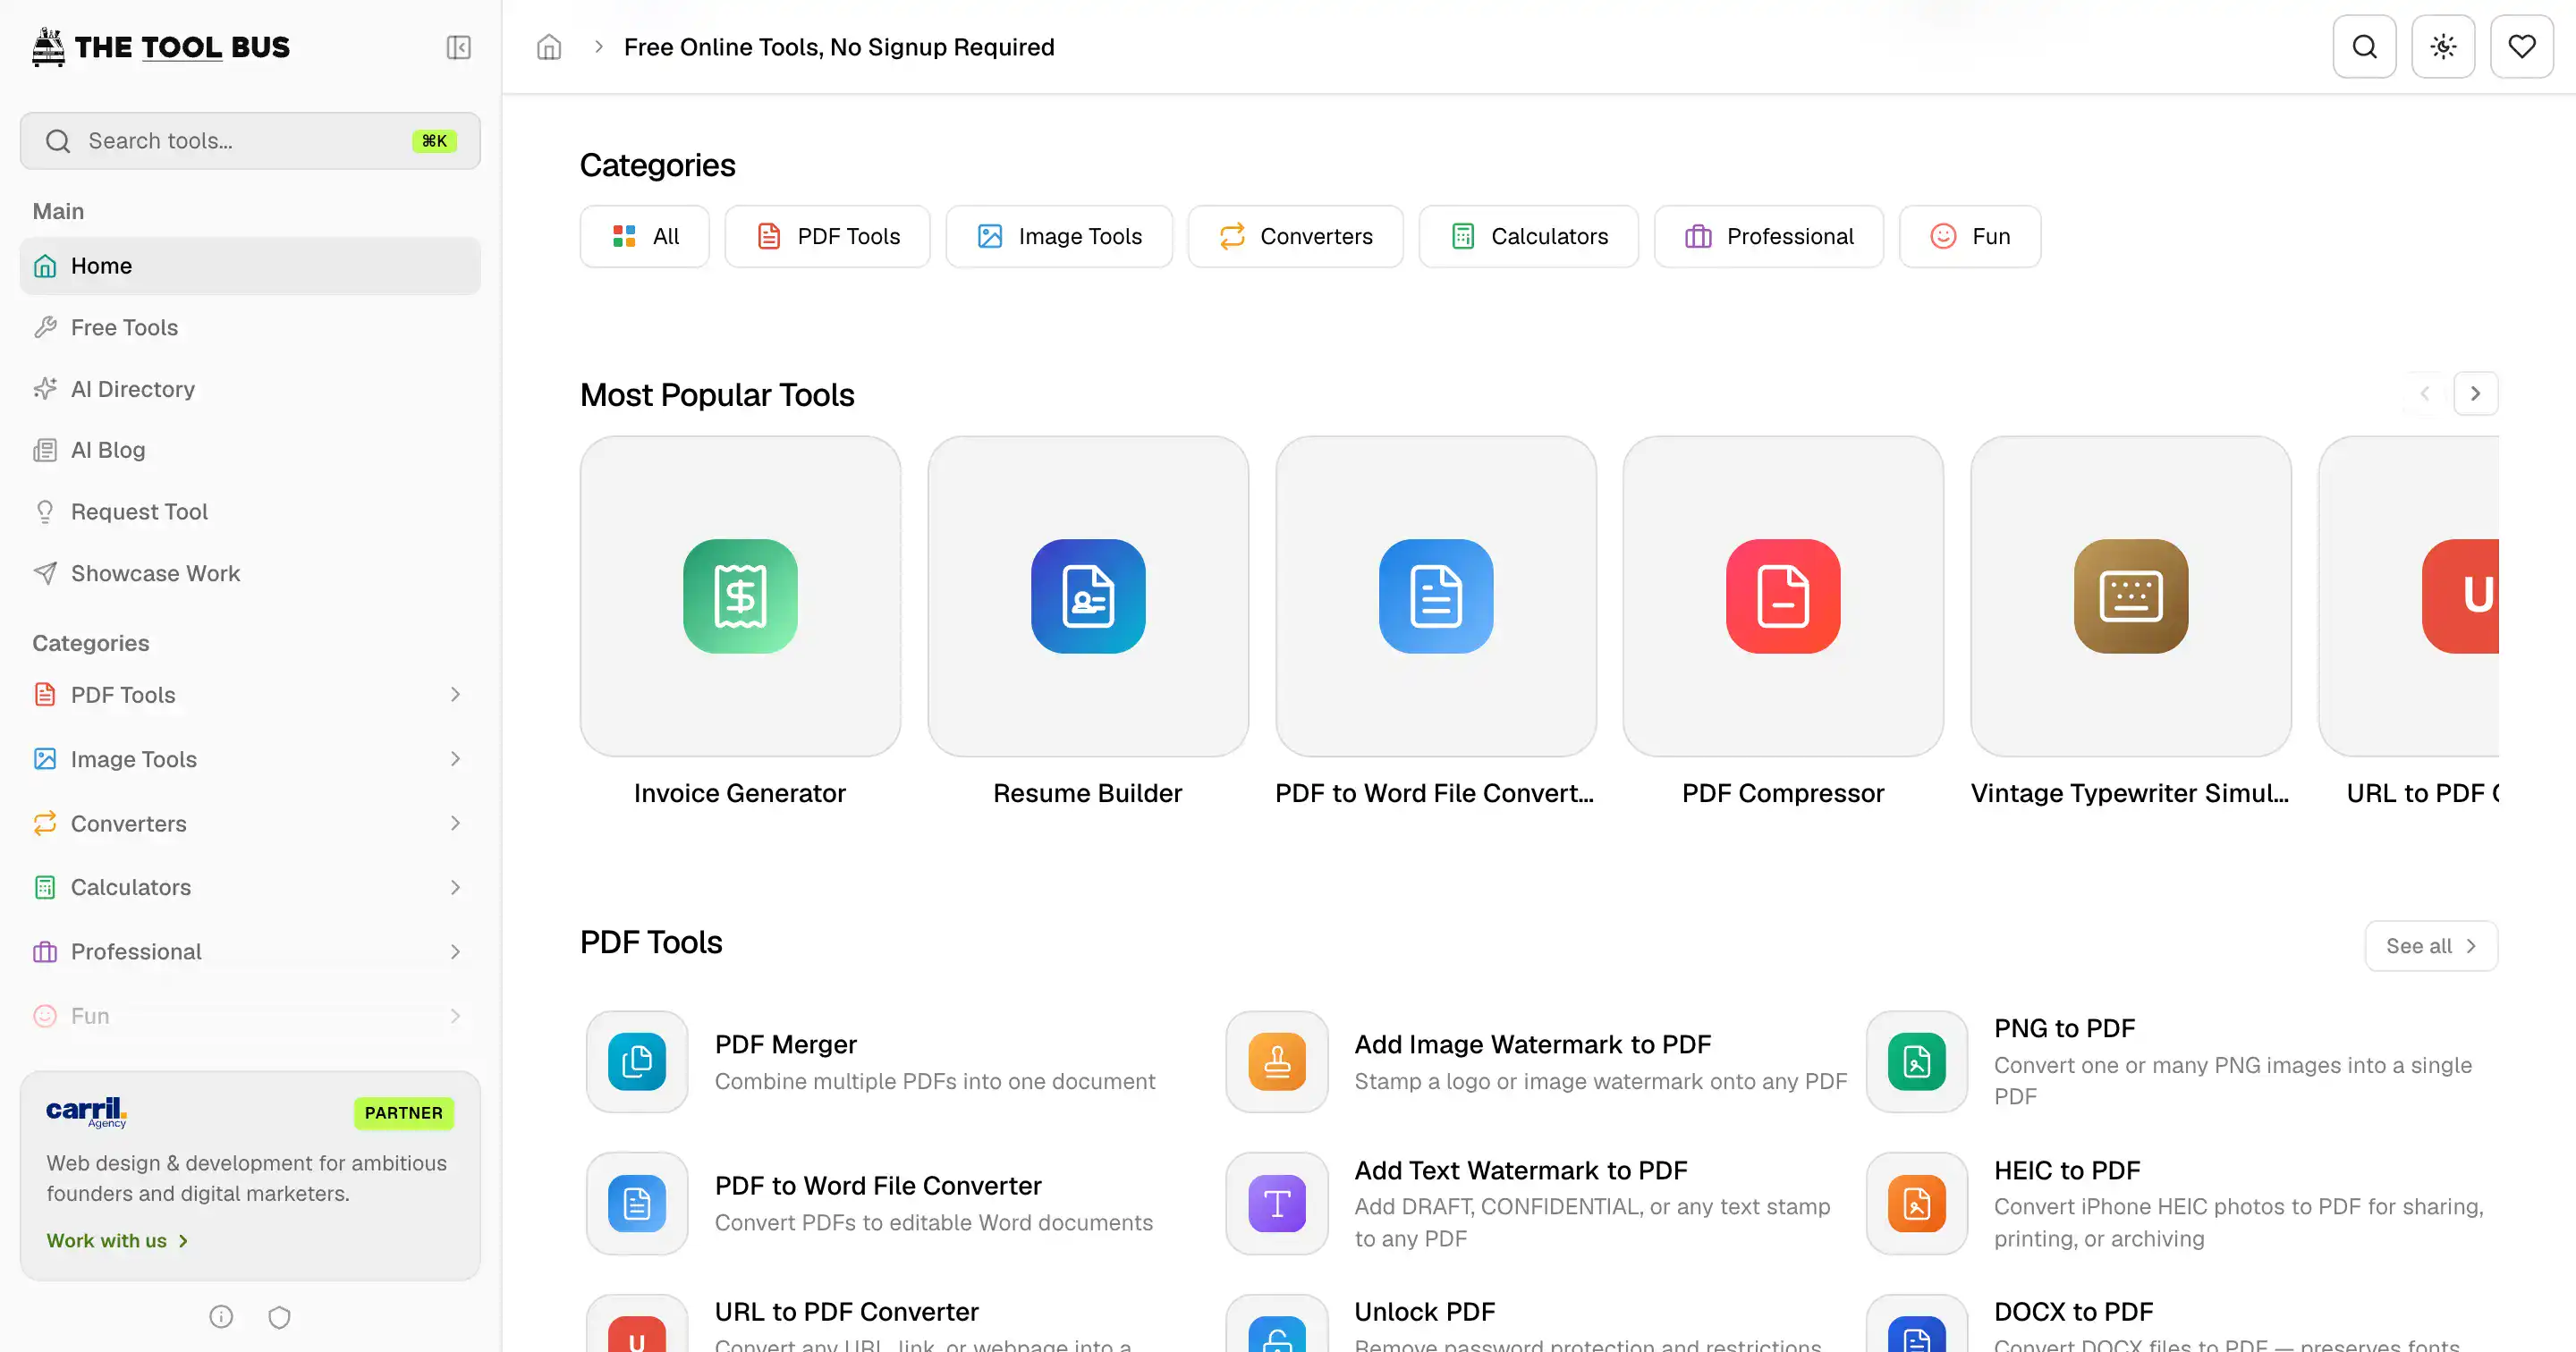Image resolution: width=2576 pixels, height=1352 pixels.
Task: Open favorites with the heart icon
Action: pyautogui.click(x=2521, y=46)
